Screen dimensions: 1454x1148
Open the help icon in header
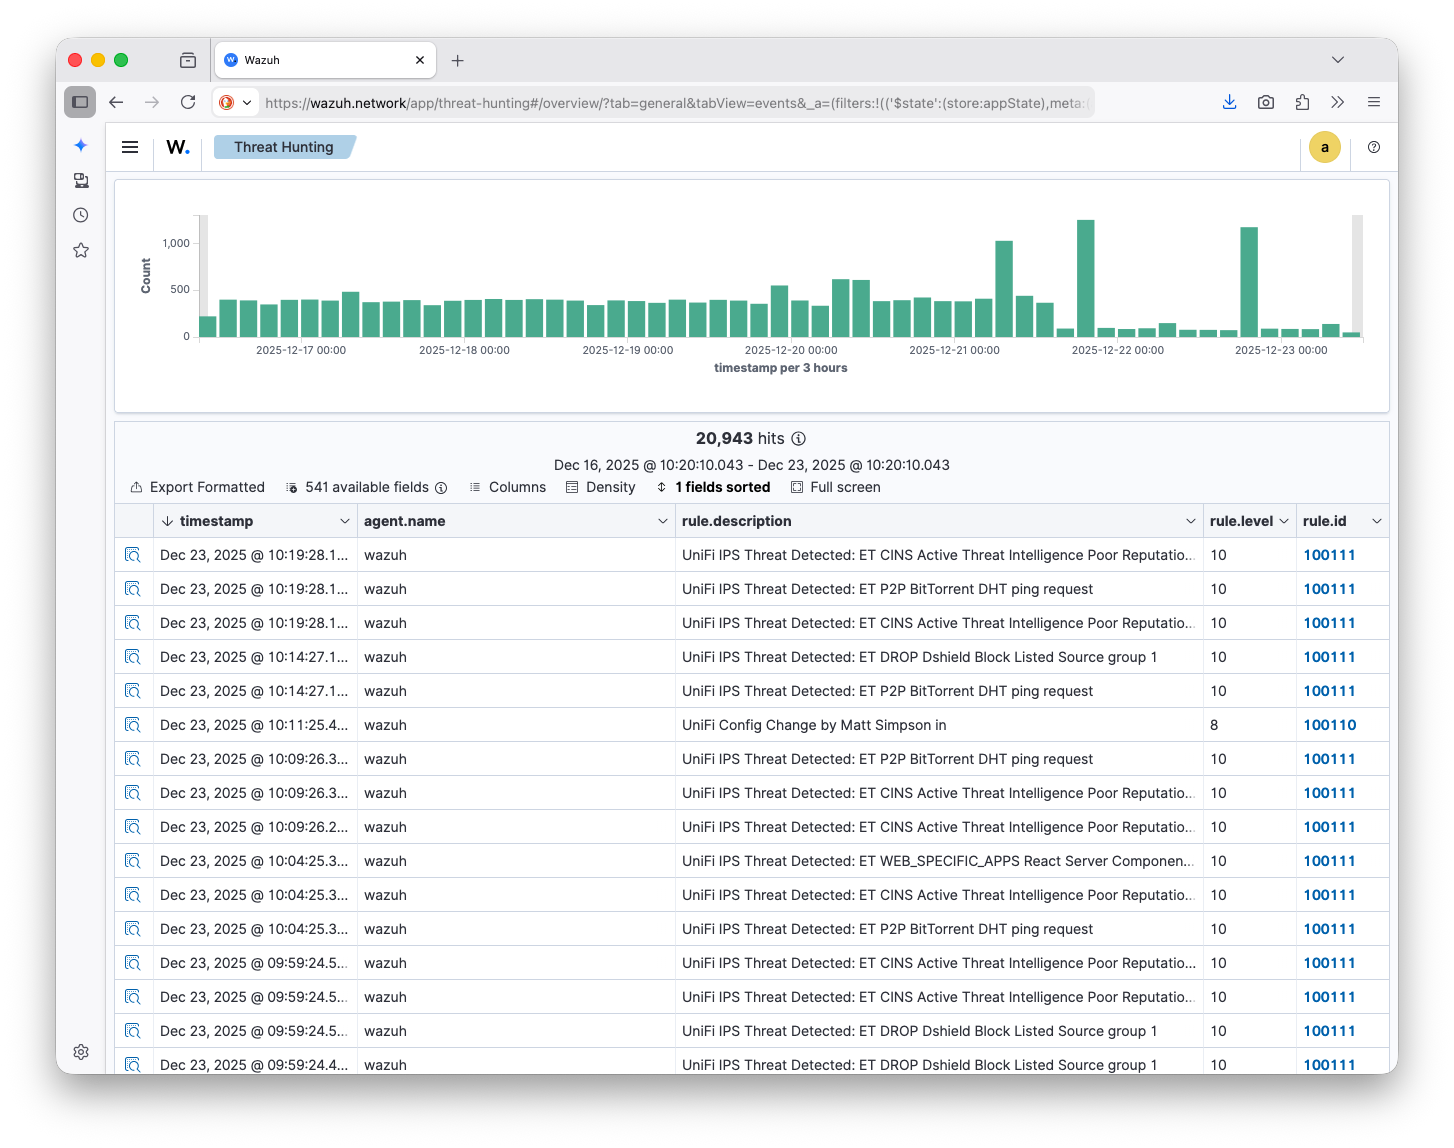coord(1374,147)
